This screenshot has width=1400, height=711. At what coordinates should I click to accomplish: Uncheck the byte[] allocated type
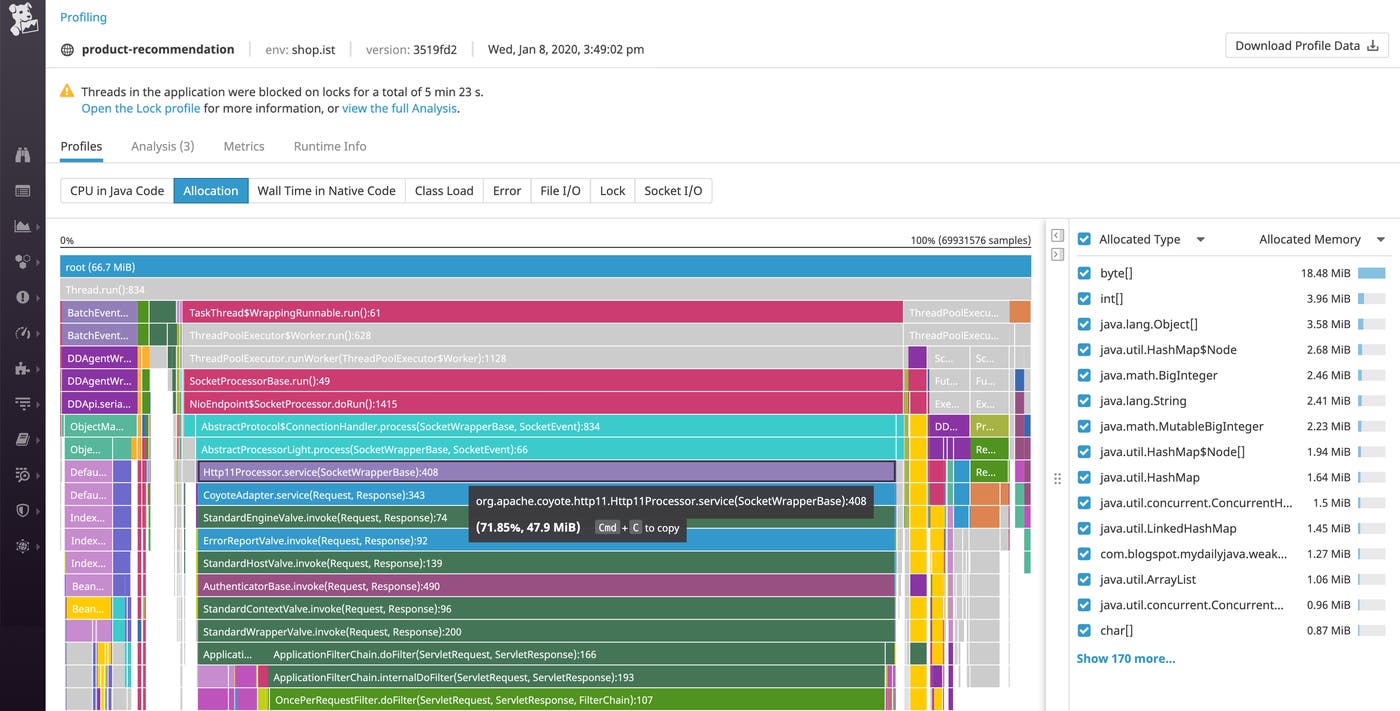(1084, 273)
